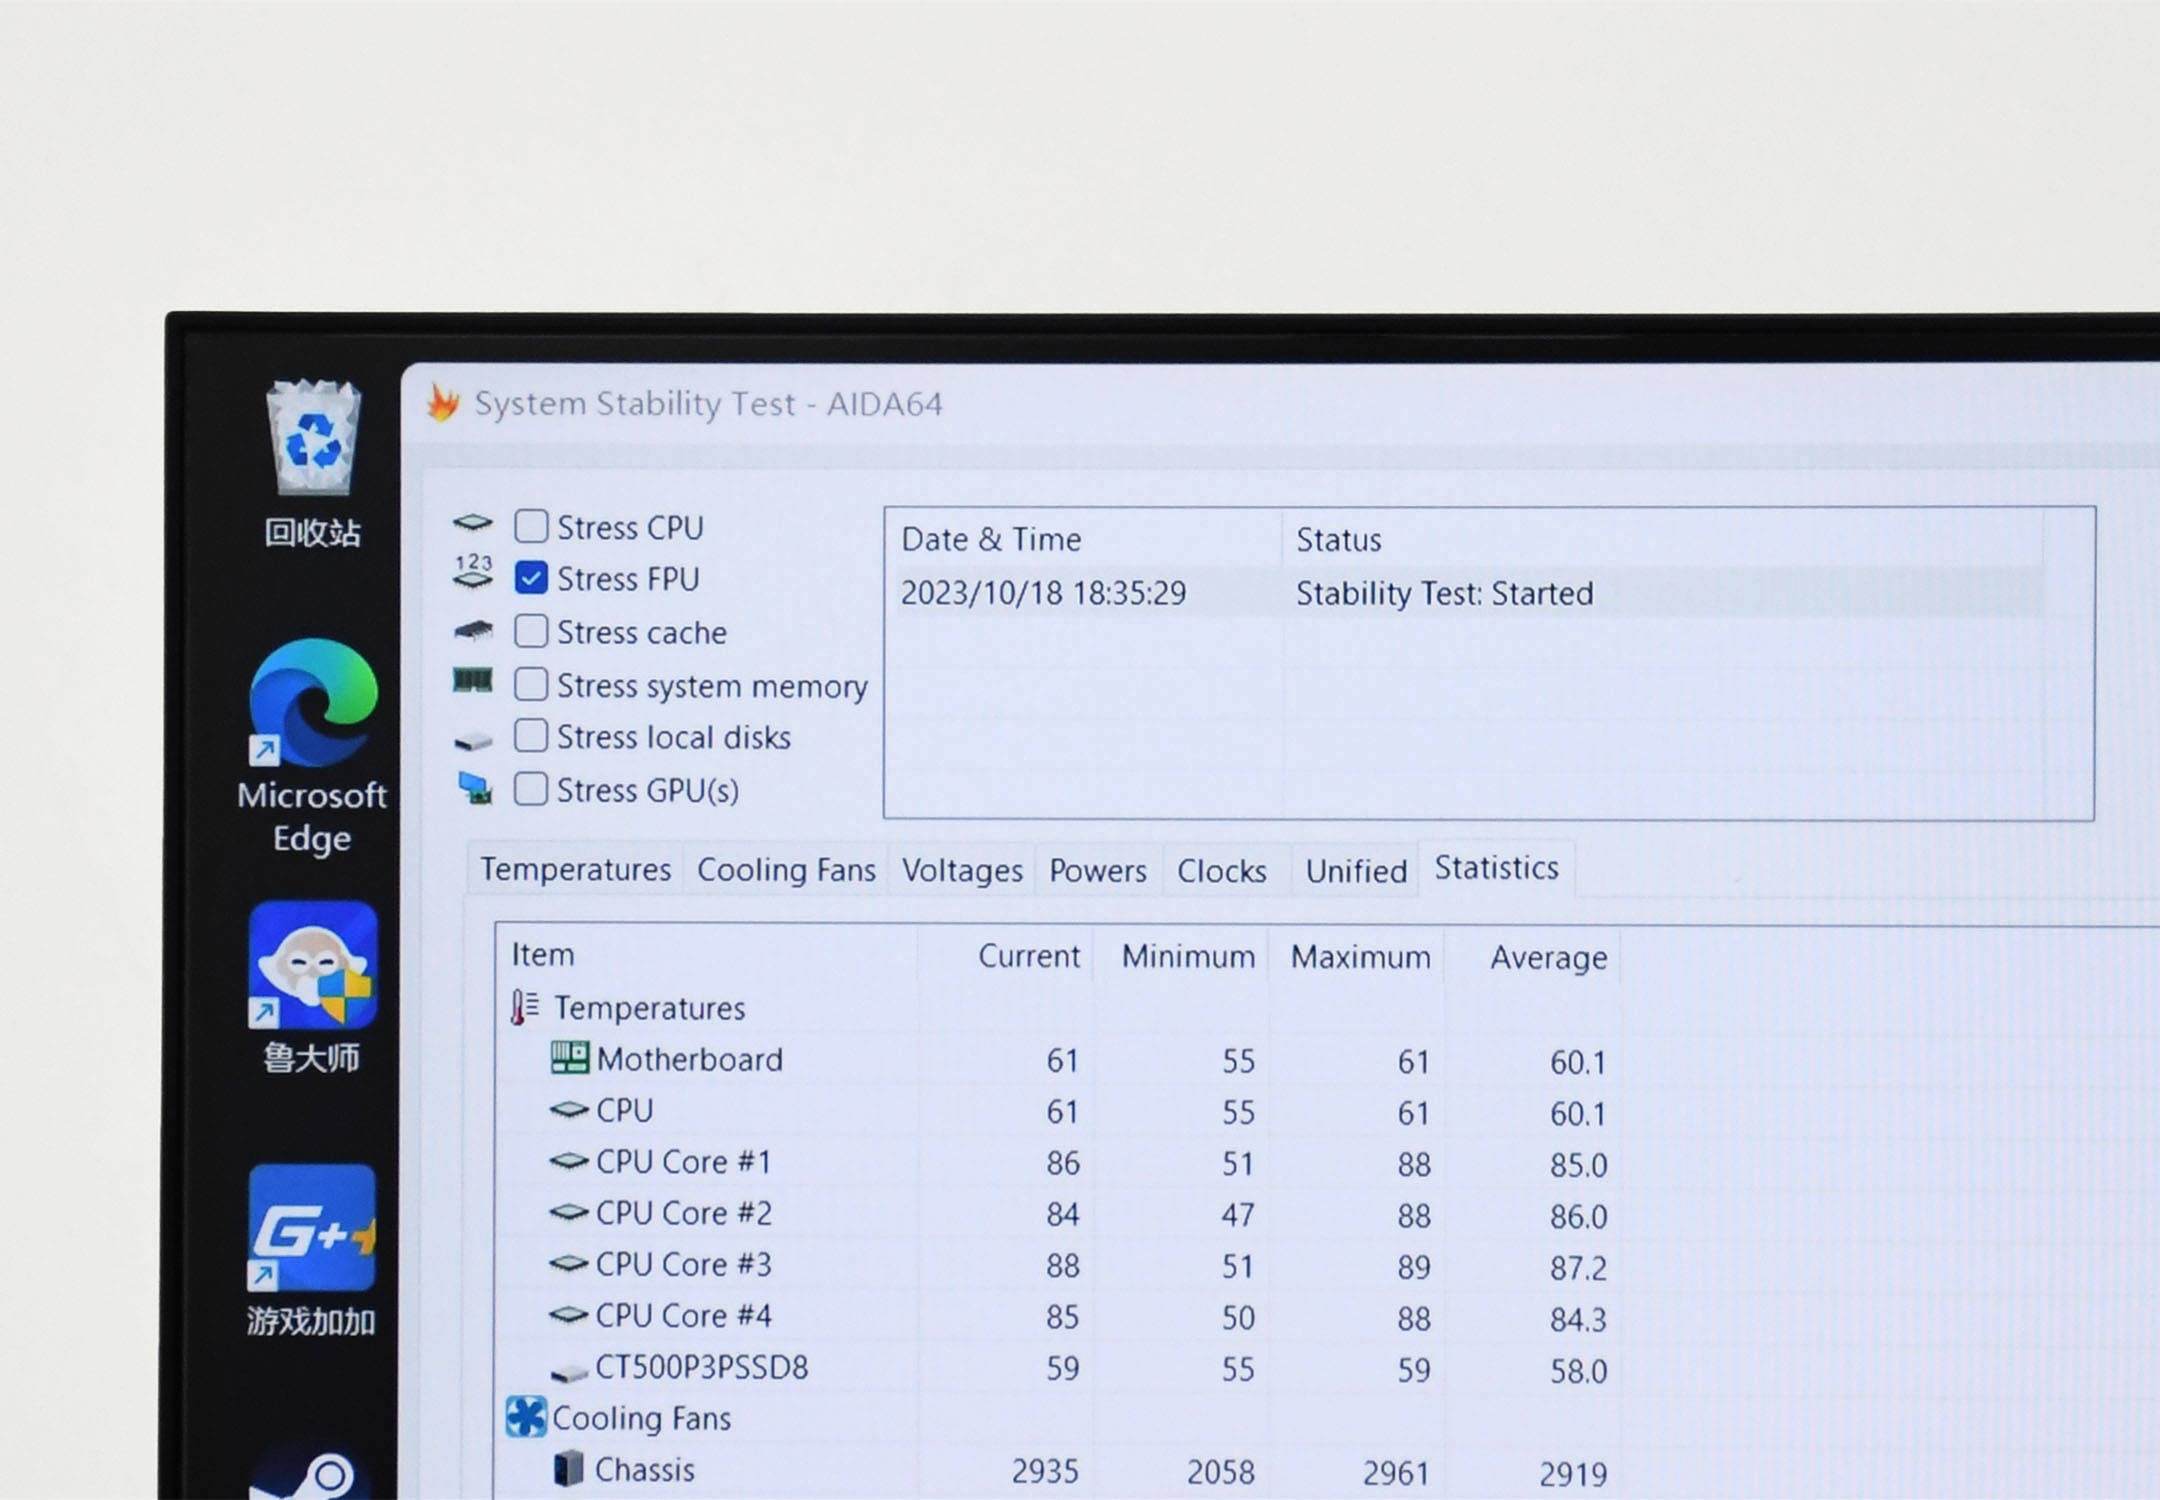
Task: Click the thermometer Temperatures group icon
Action: (x=524, y=1007)
